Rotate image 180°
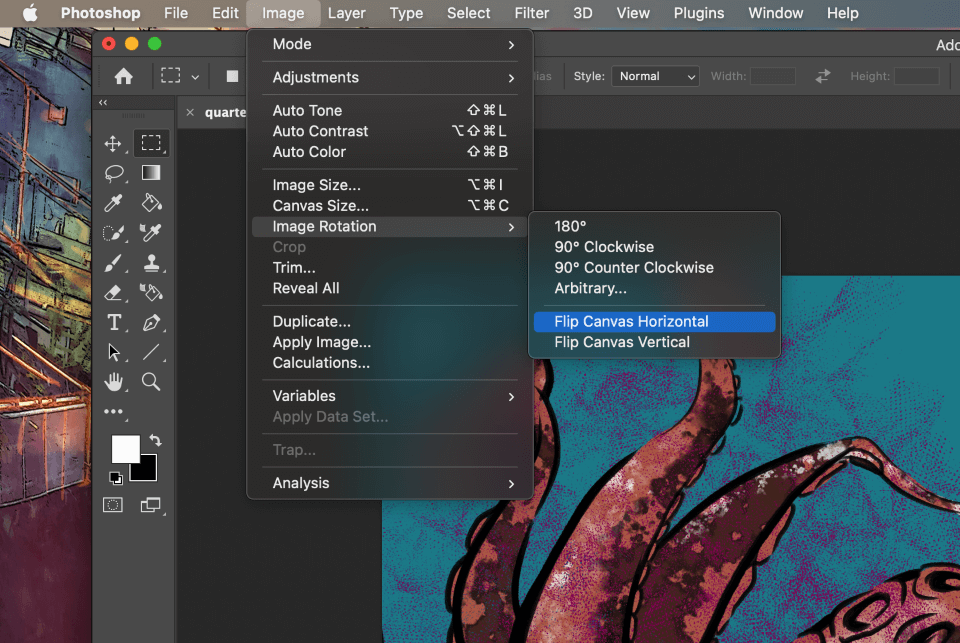The image size is (960, 643). pos(654,227)
